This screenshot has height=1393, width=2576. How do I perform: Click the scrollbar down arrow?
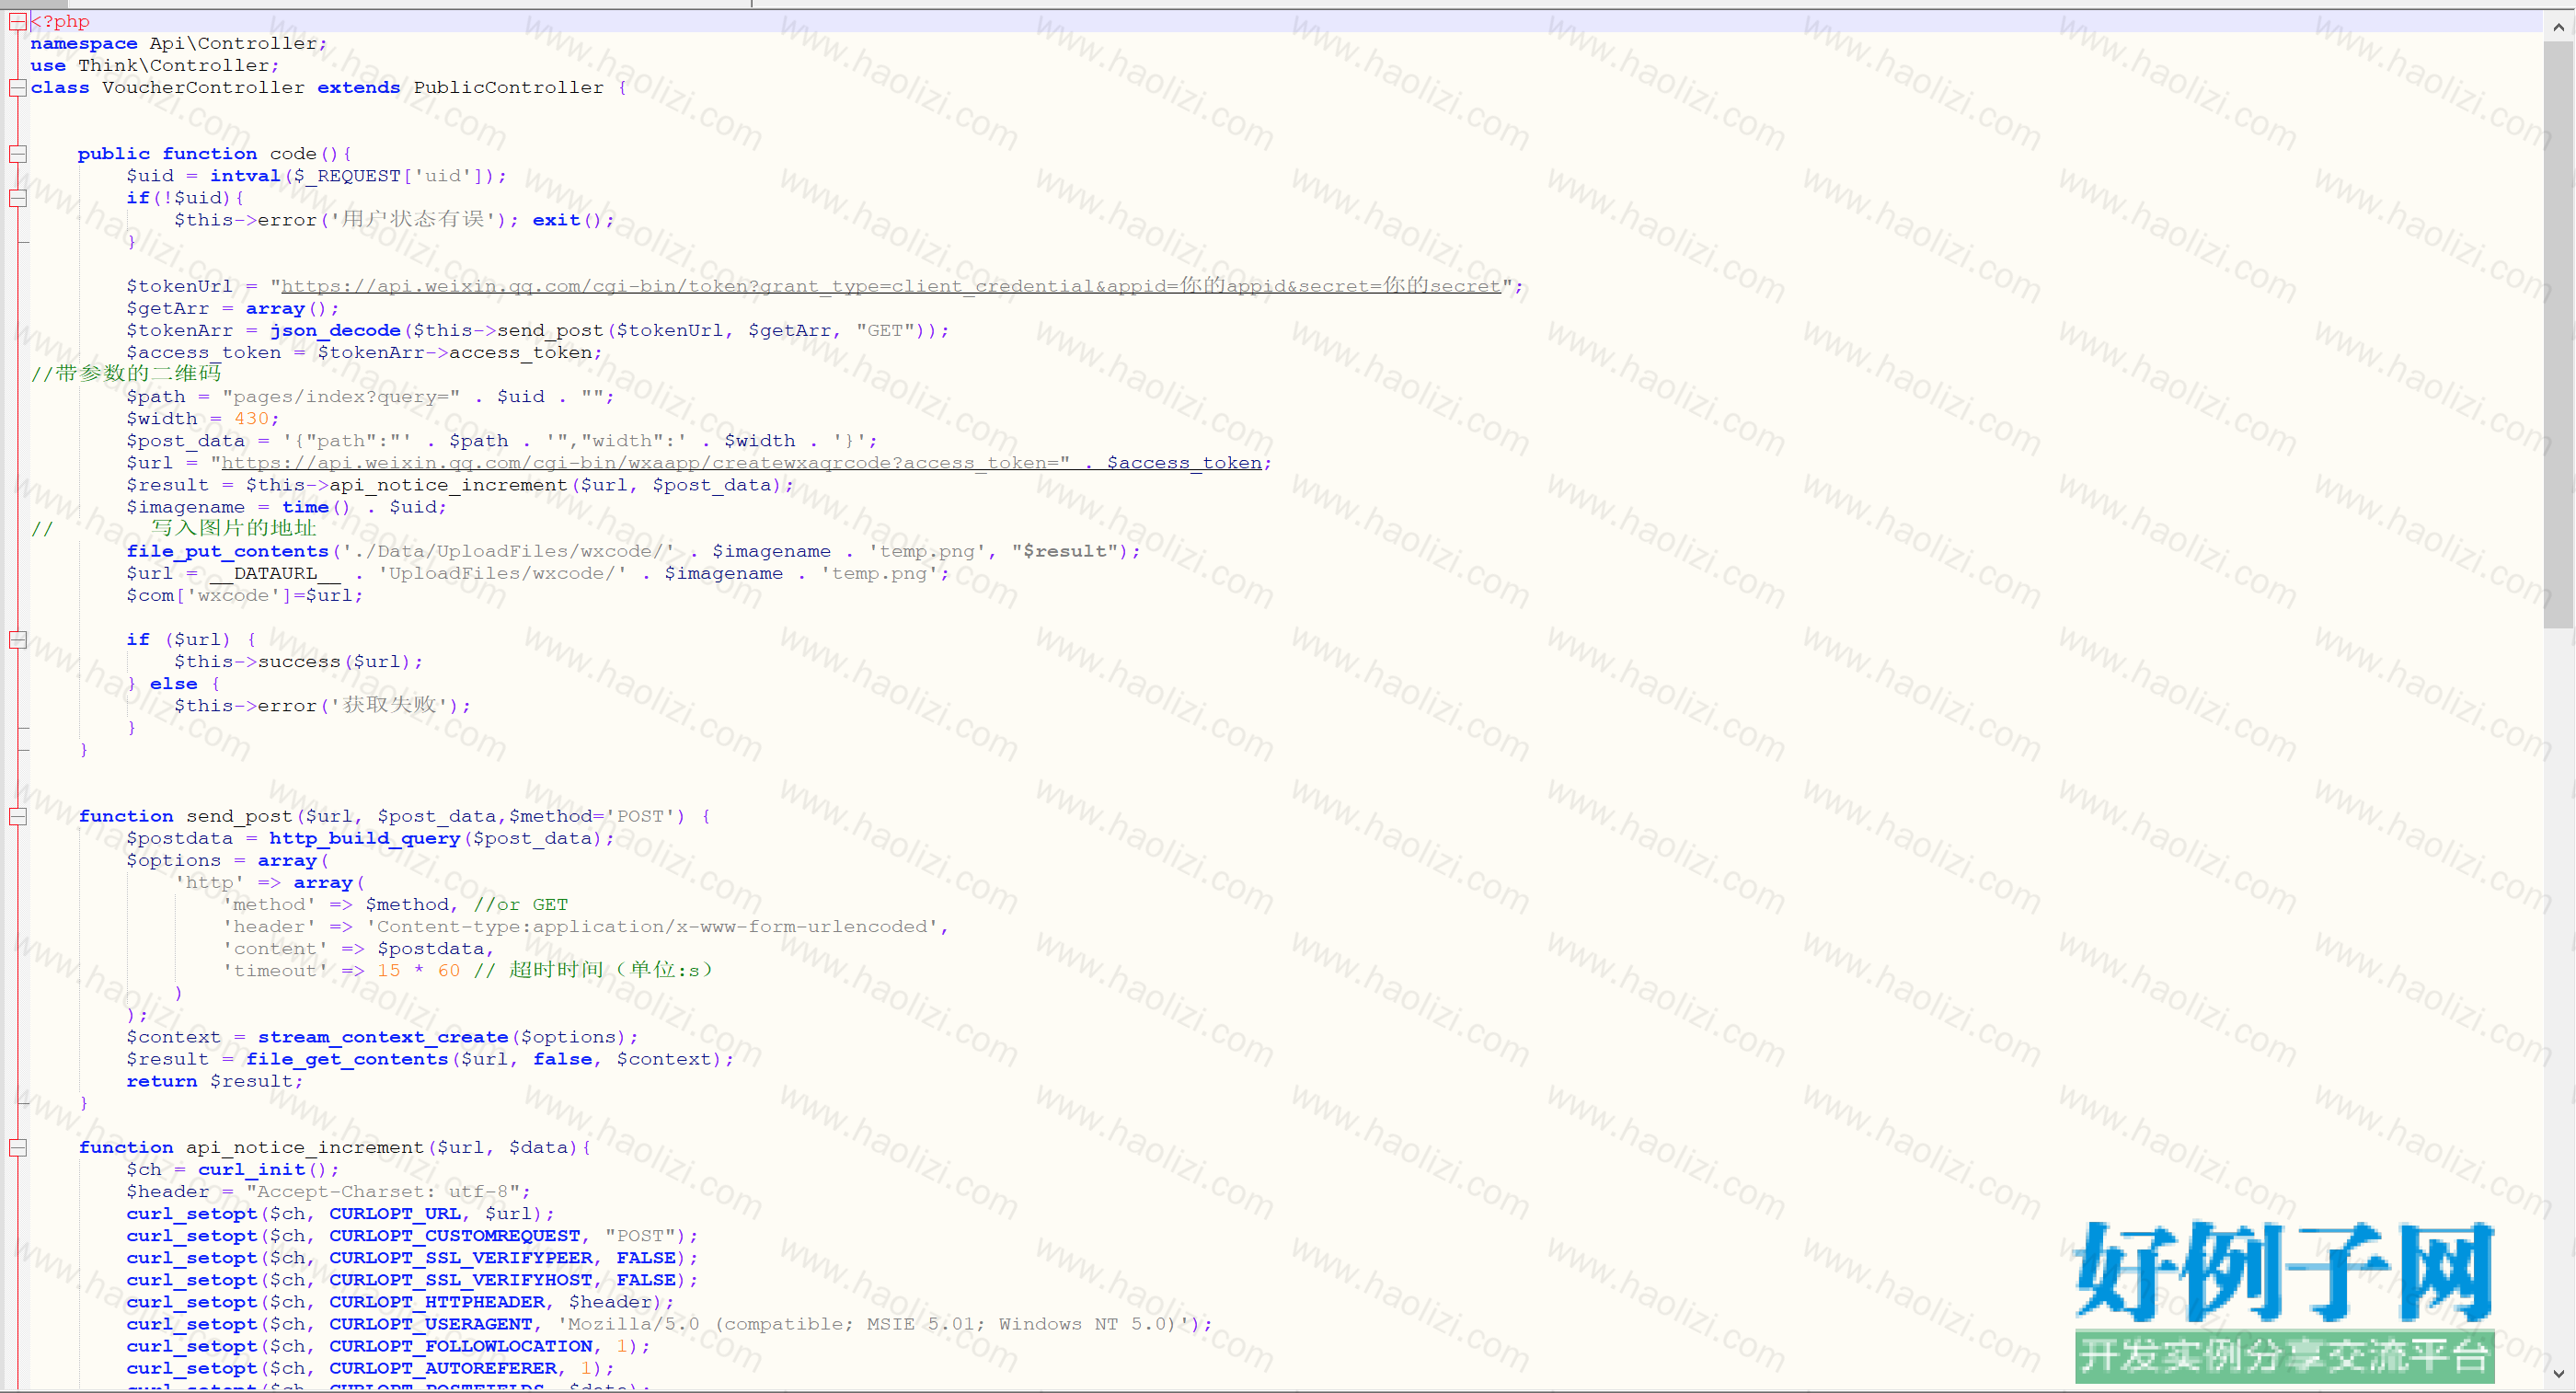coord(2558,1374)
